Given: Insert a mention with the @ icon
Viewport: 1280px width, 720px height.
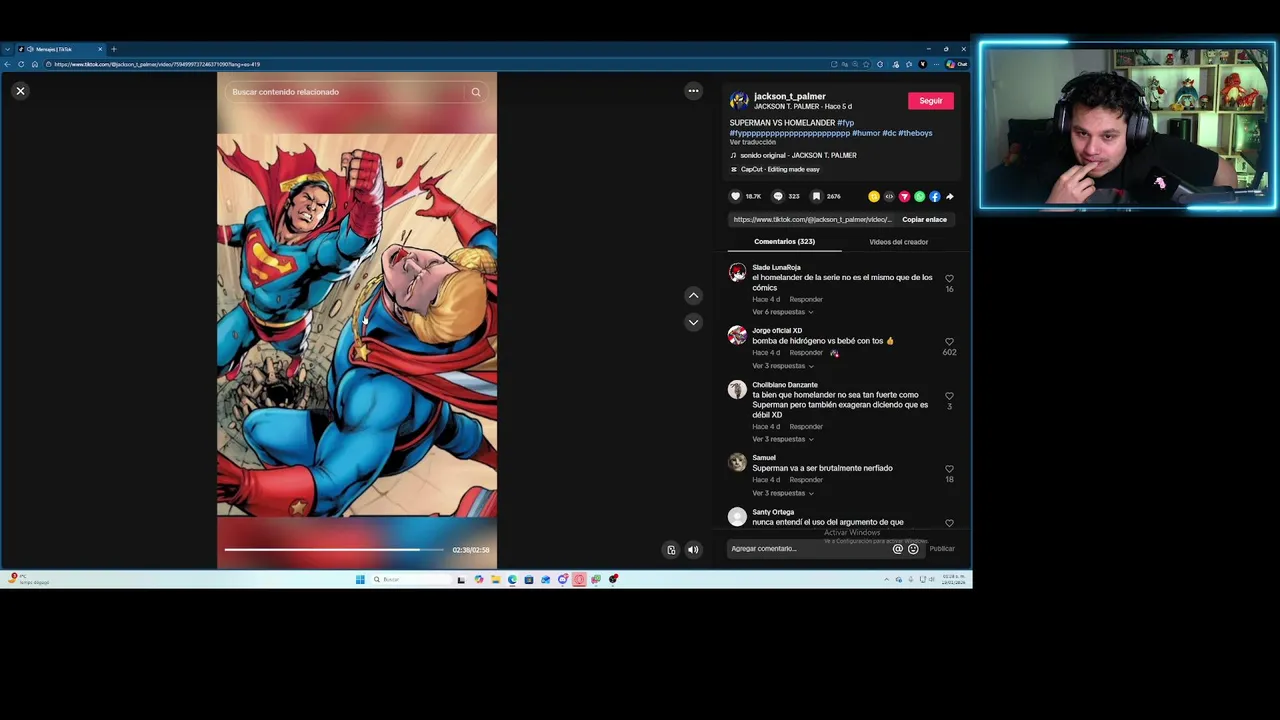Looking at the screenshot, I should 897,549.
